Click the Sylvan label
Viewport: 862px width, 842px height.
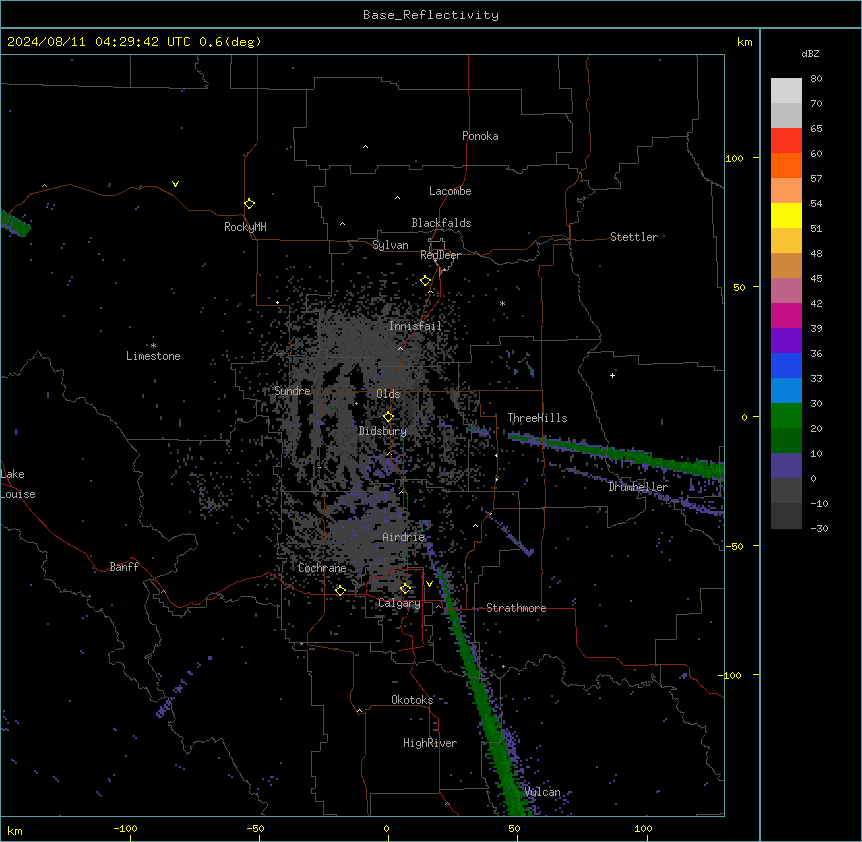coord(390,245)
